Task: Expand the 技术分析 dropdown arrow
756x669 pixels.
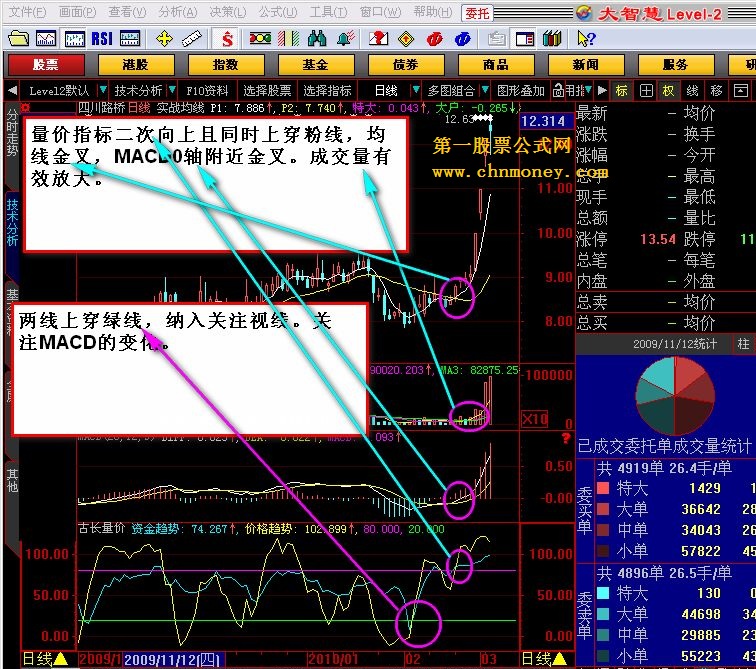Action: coord(172,90)
